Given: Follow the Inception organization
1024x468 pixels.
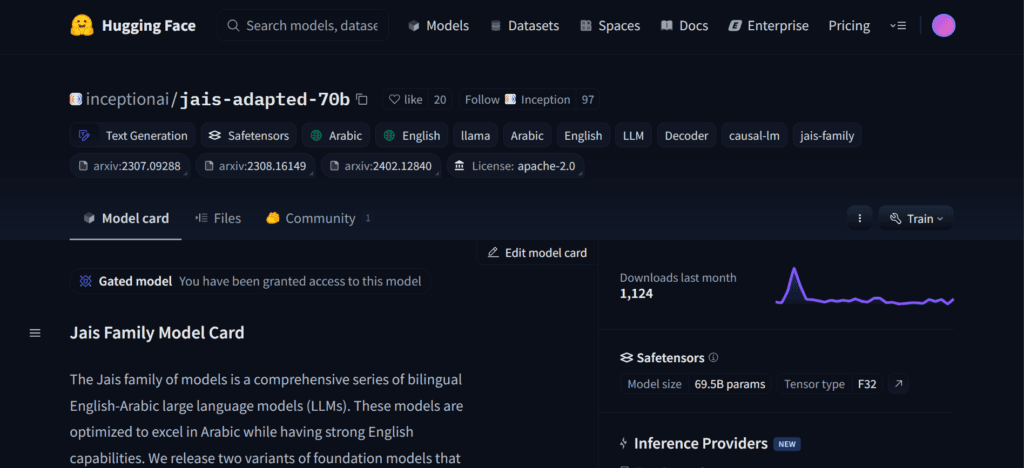Looking at the screenshot, I should [517, 99].
